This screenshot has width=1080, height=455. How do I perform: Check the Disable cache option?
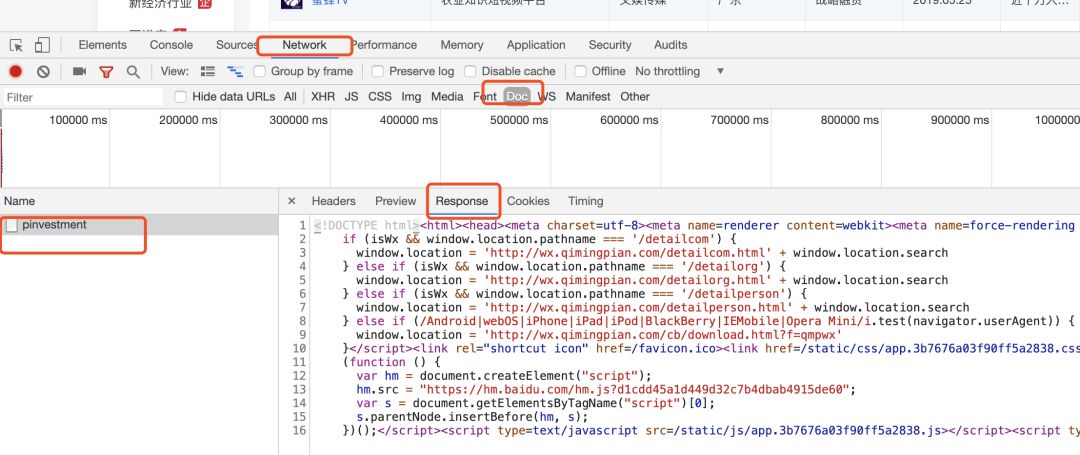470,71
